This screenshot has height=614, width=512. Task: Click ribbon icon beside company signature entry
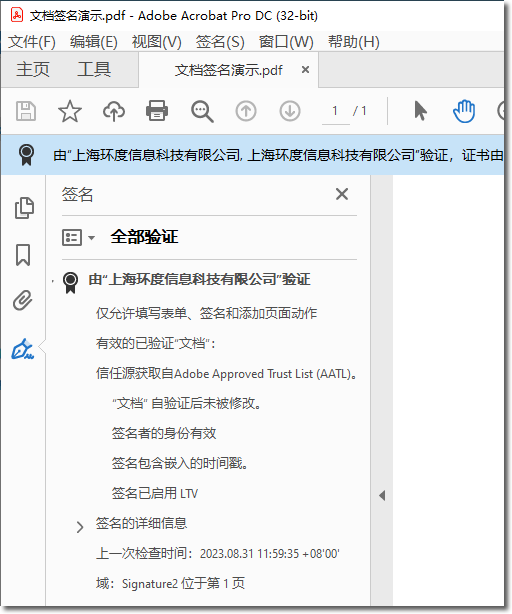tap(70, 282)
